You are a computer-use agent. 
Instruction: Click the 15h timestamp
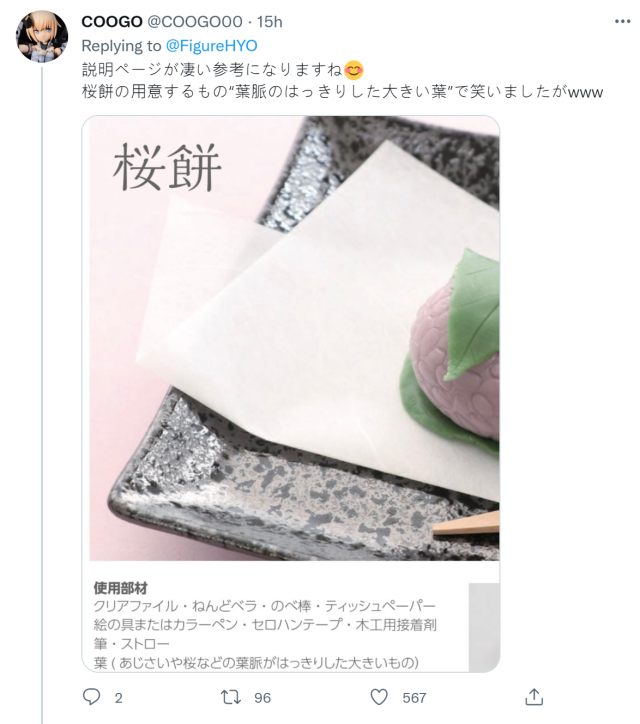click(x=270, y=22)
